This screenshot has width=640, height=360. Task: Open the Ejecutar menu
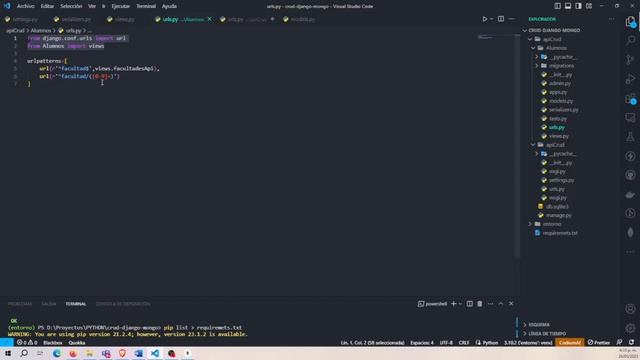(x=120, y=6)
